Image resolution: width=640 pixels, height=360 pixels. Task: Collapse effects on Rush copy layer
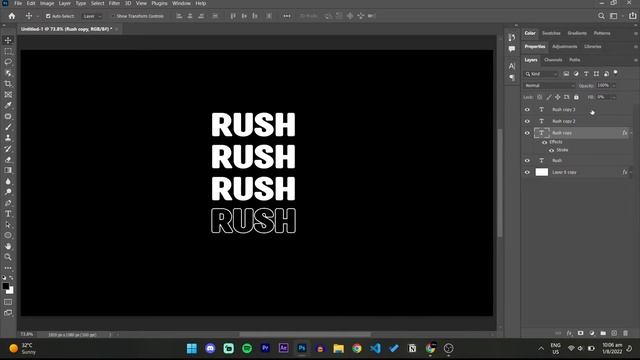631,133
